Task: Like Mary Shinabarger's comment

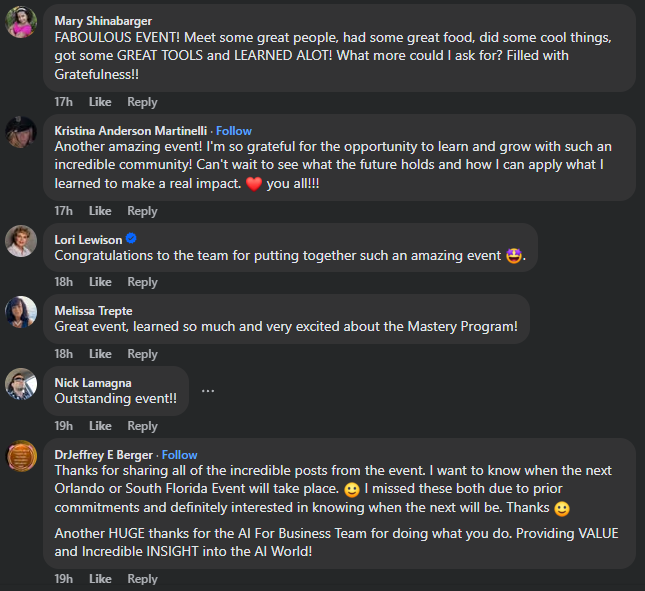Action: [100, 102]
